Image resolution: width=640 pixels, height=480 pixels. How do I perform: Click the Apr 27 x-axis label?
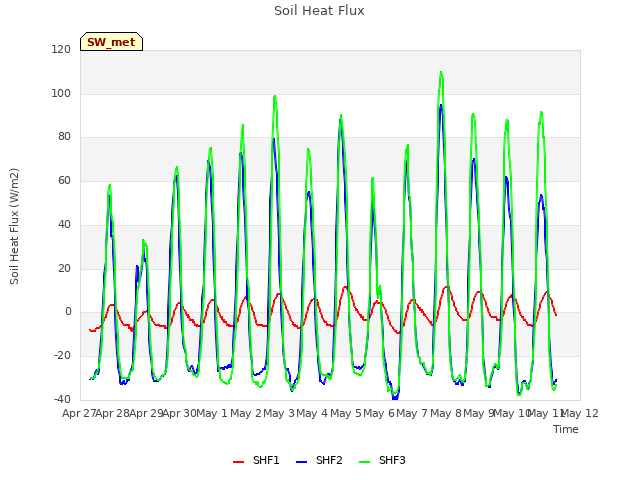(x=79, y=413)
